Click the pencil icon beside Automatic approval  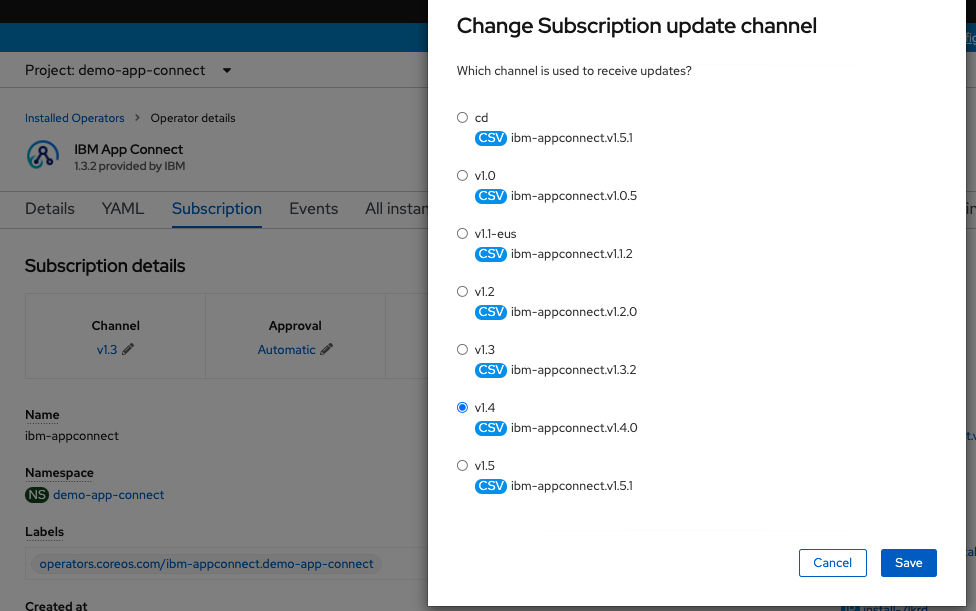325,350
